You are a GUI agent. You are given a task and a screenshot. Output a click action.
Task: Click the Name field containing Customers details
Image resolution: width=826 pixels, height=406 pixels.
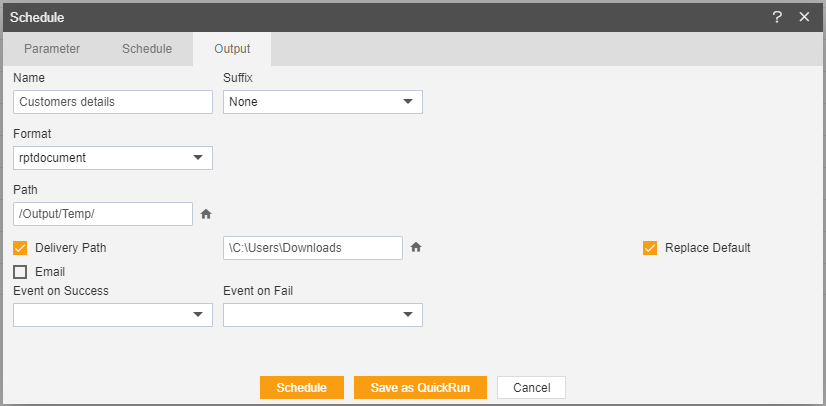tap(113, 102)
